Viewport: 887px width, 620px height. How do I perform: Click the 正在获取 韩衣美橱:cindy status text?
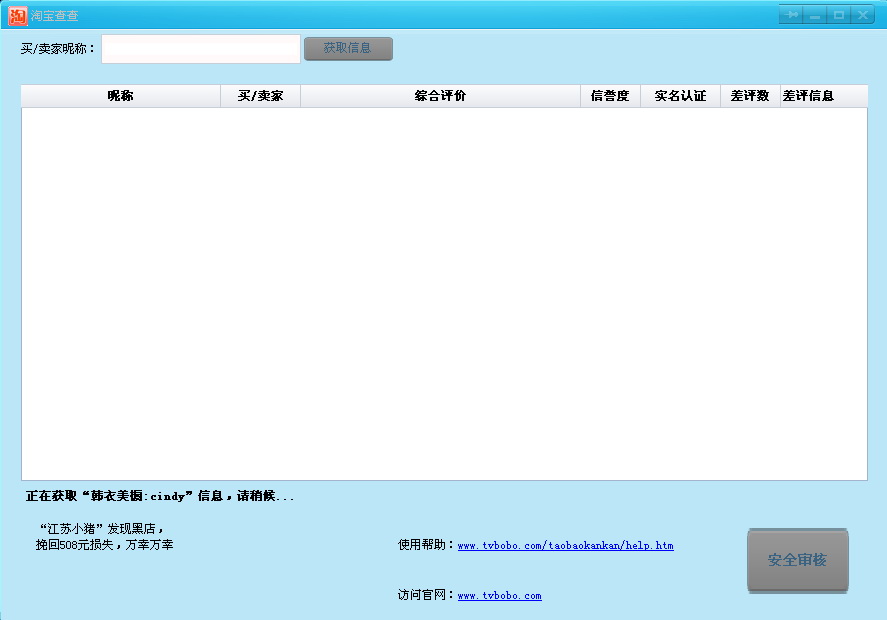pyautogui.click(x=160, y=496)
